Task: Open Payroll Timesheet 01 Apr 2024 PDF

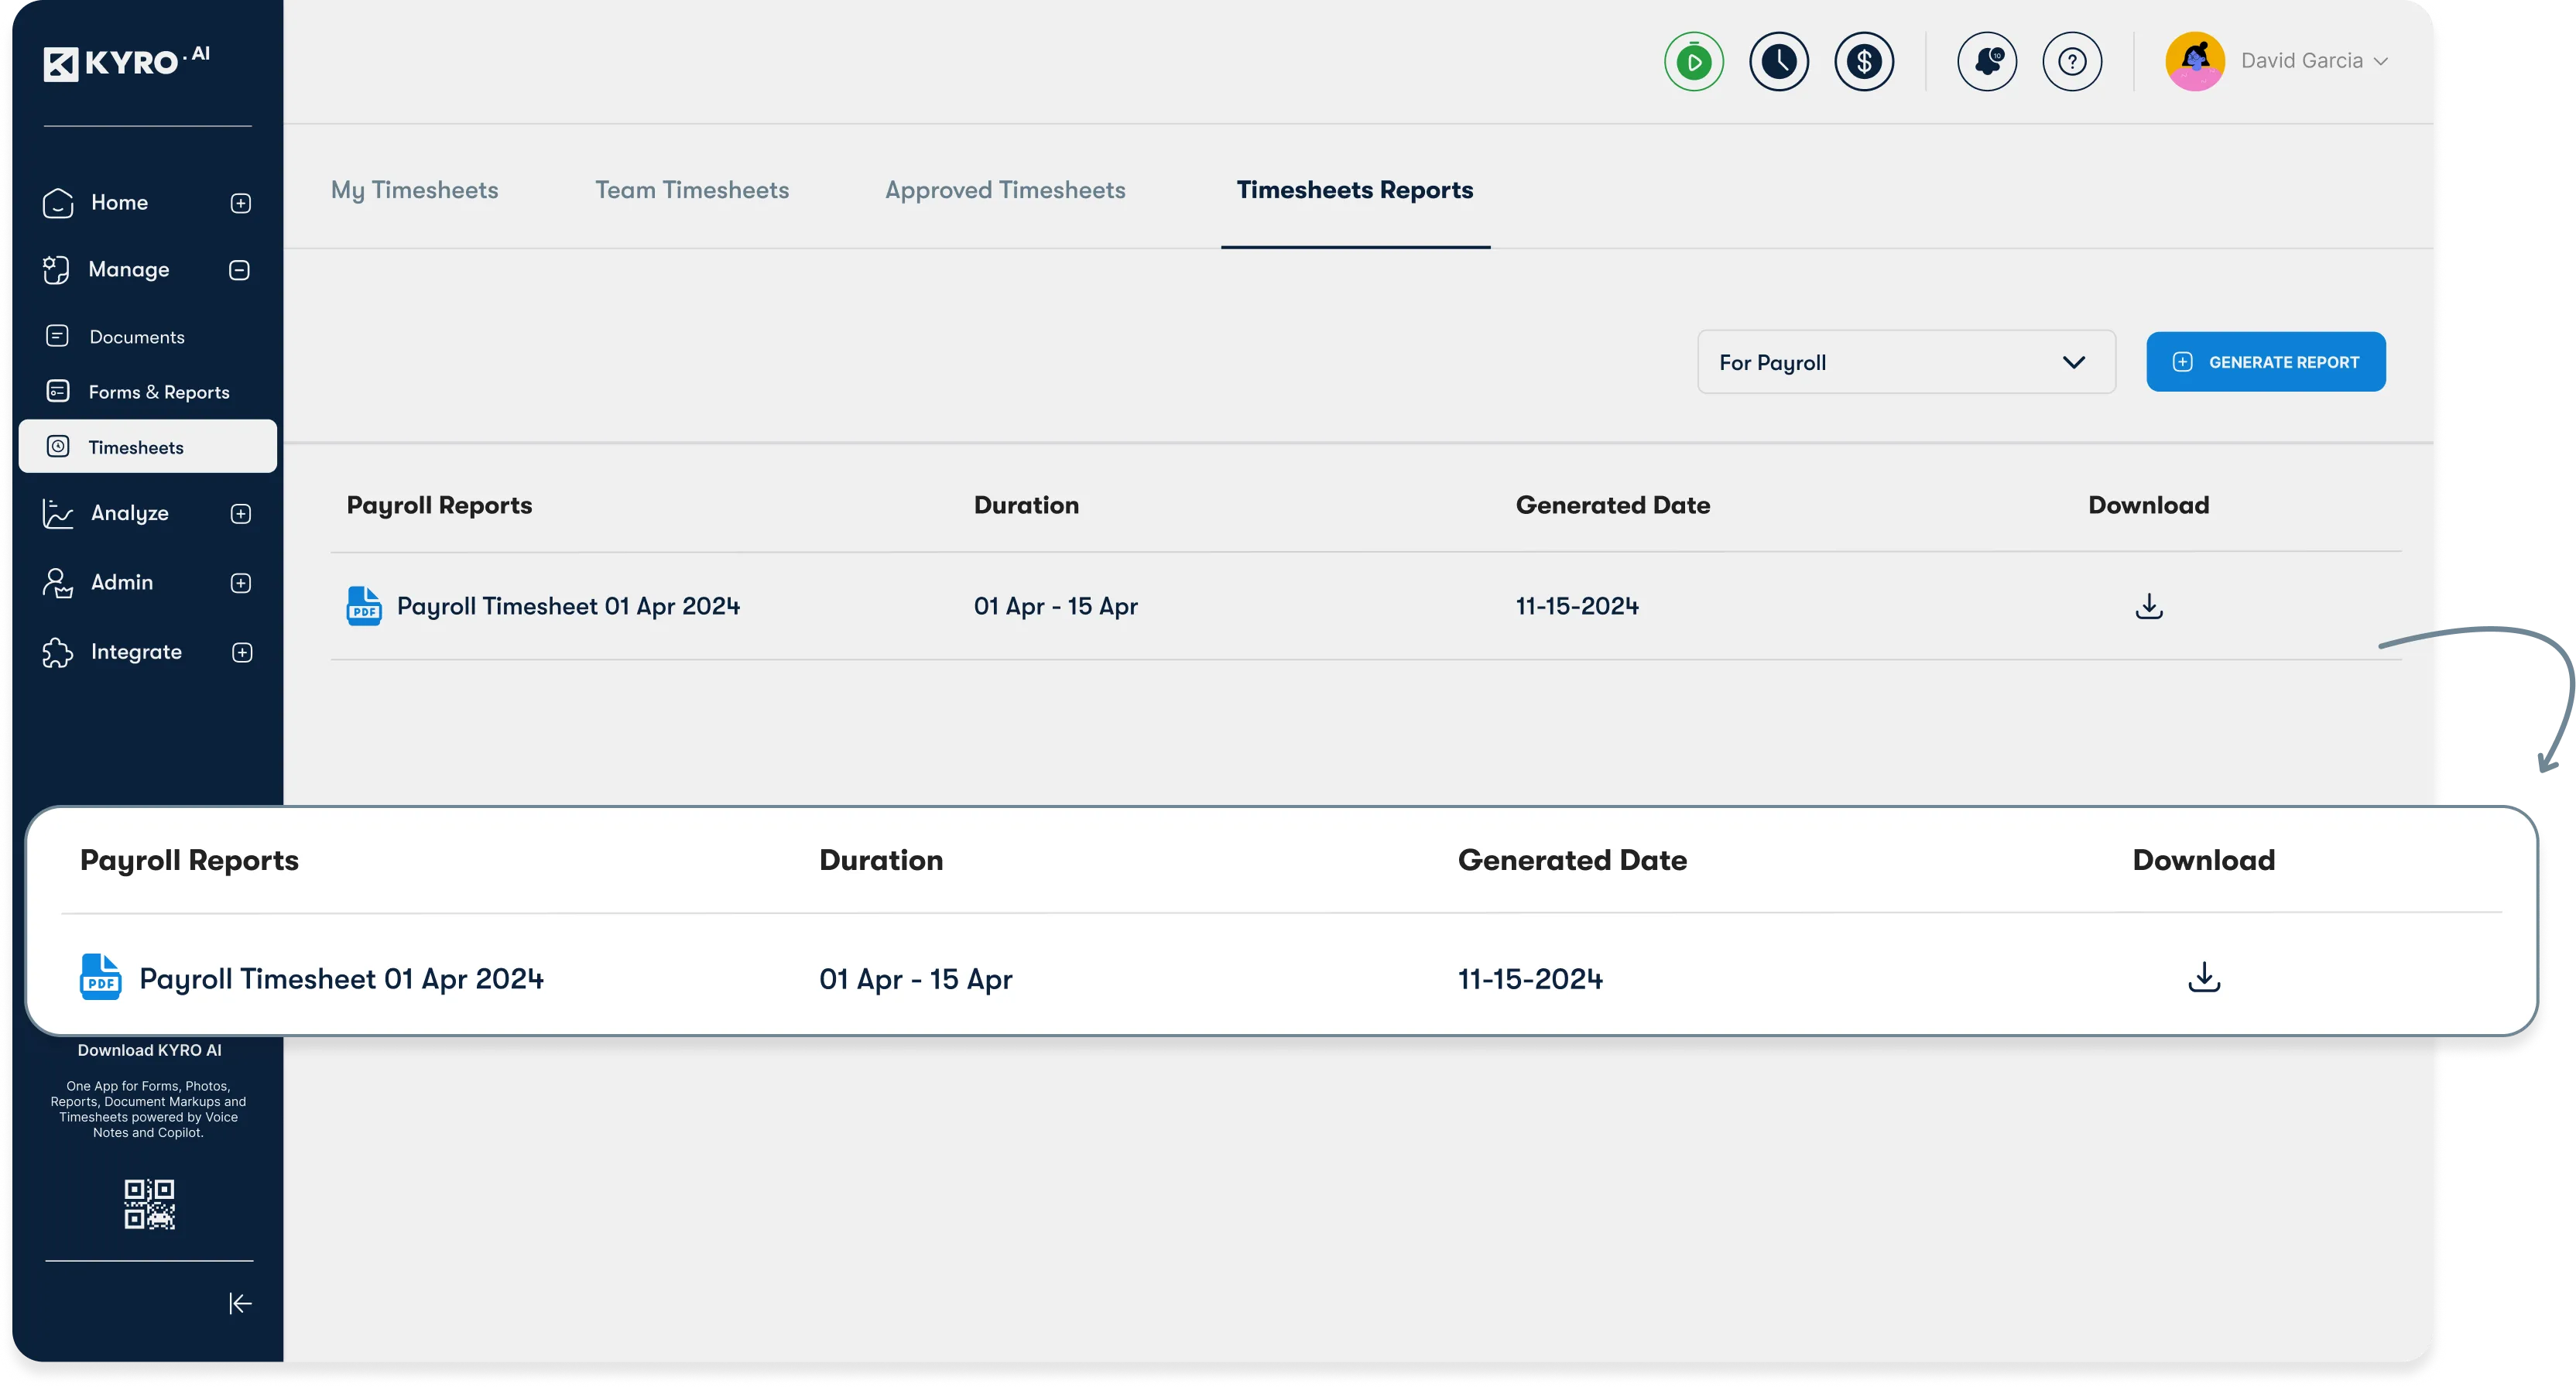Action: pos(567,606)
